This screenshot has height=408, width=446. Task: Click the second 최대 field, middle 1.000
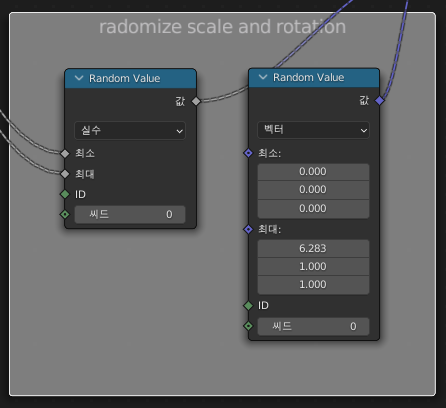[313, 266]
